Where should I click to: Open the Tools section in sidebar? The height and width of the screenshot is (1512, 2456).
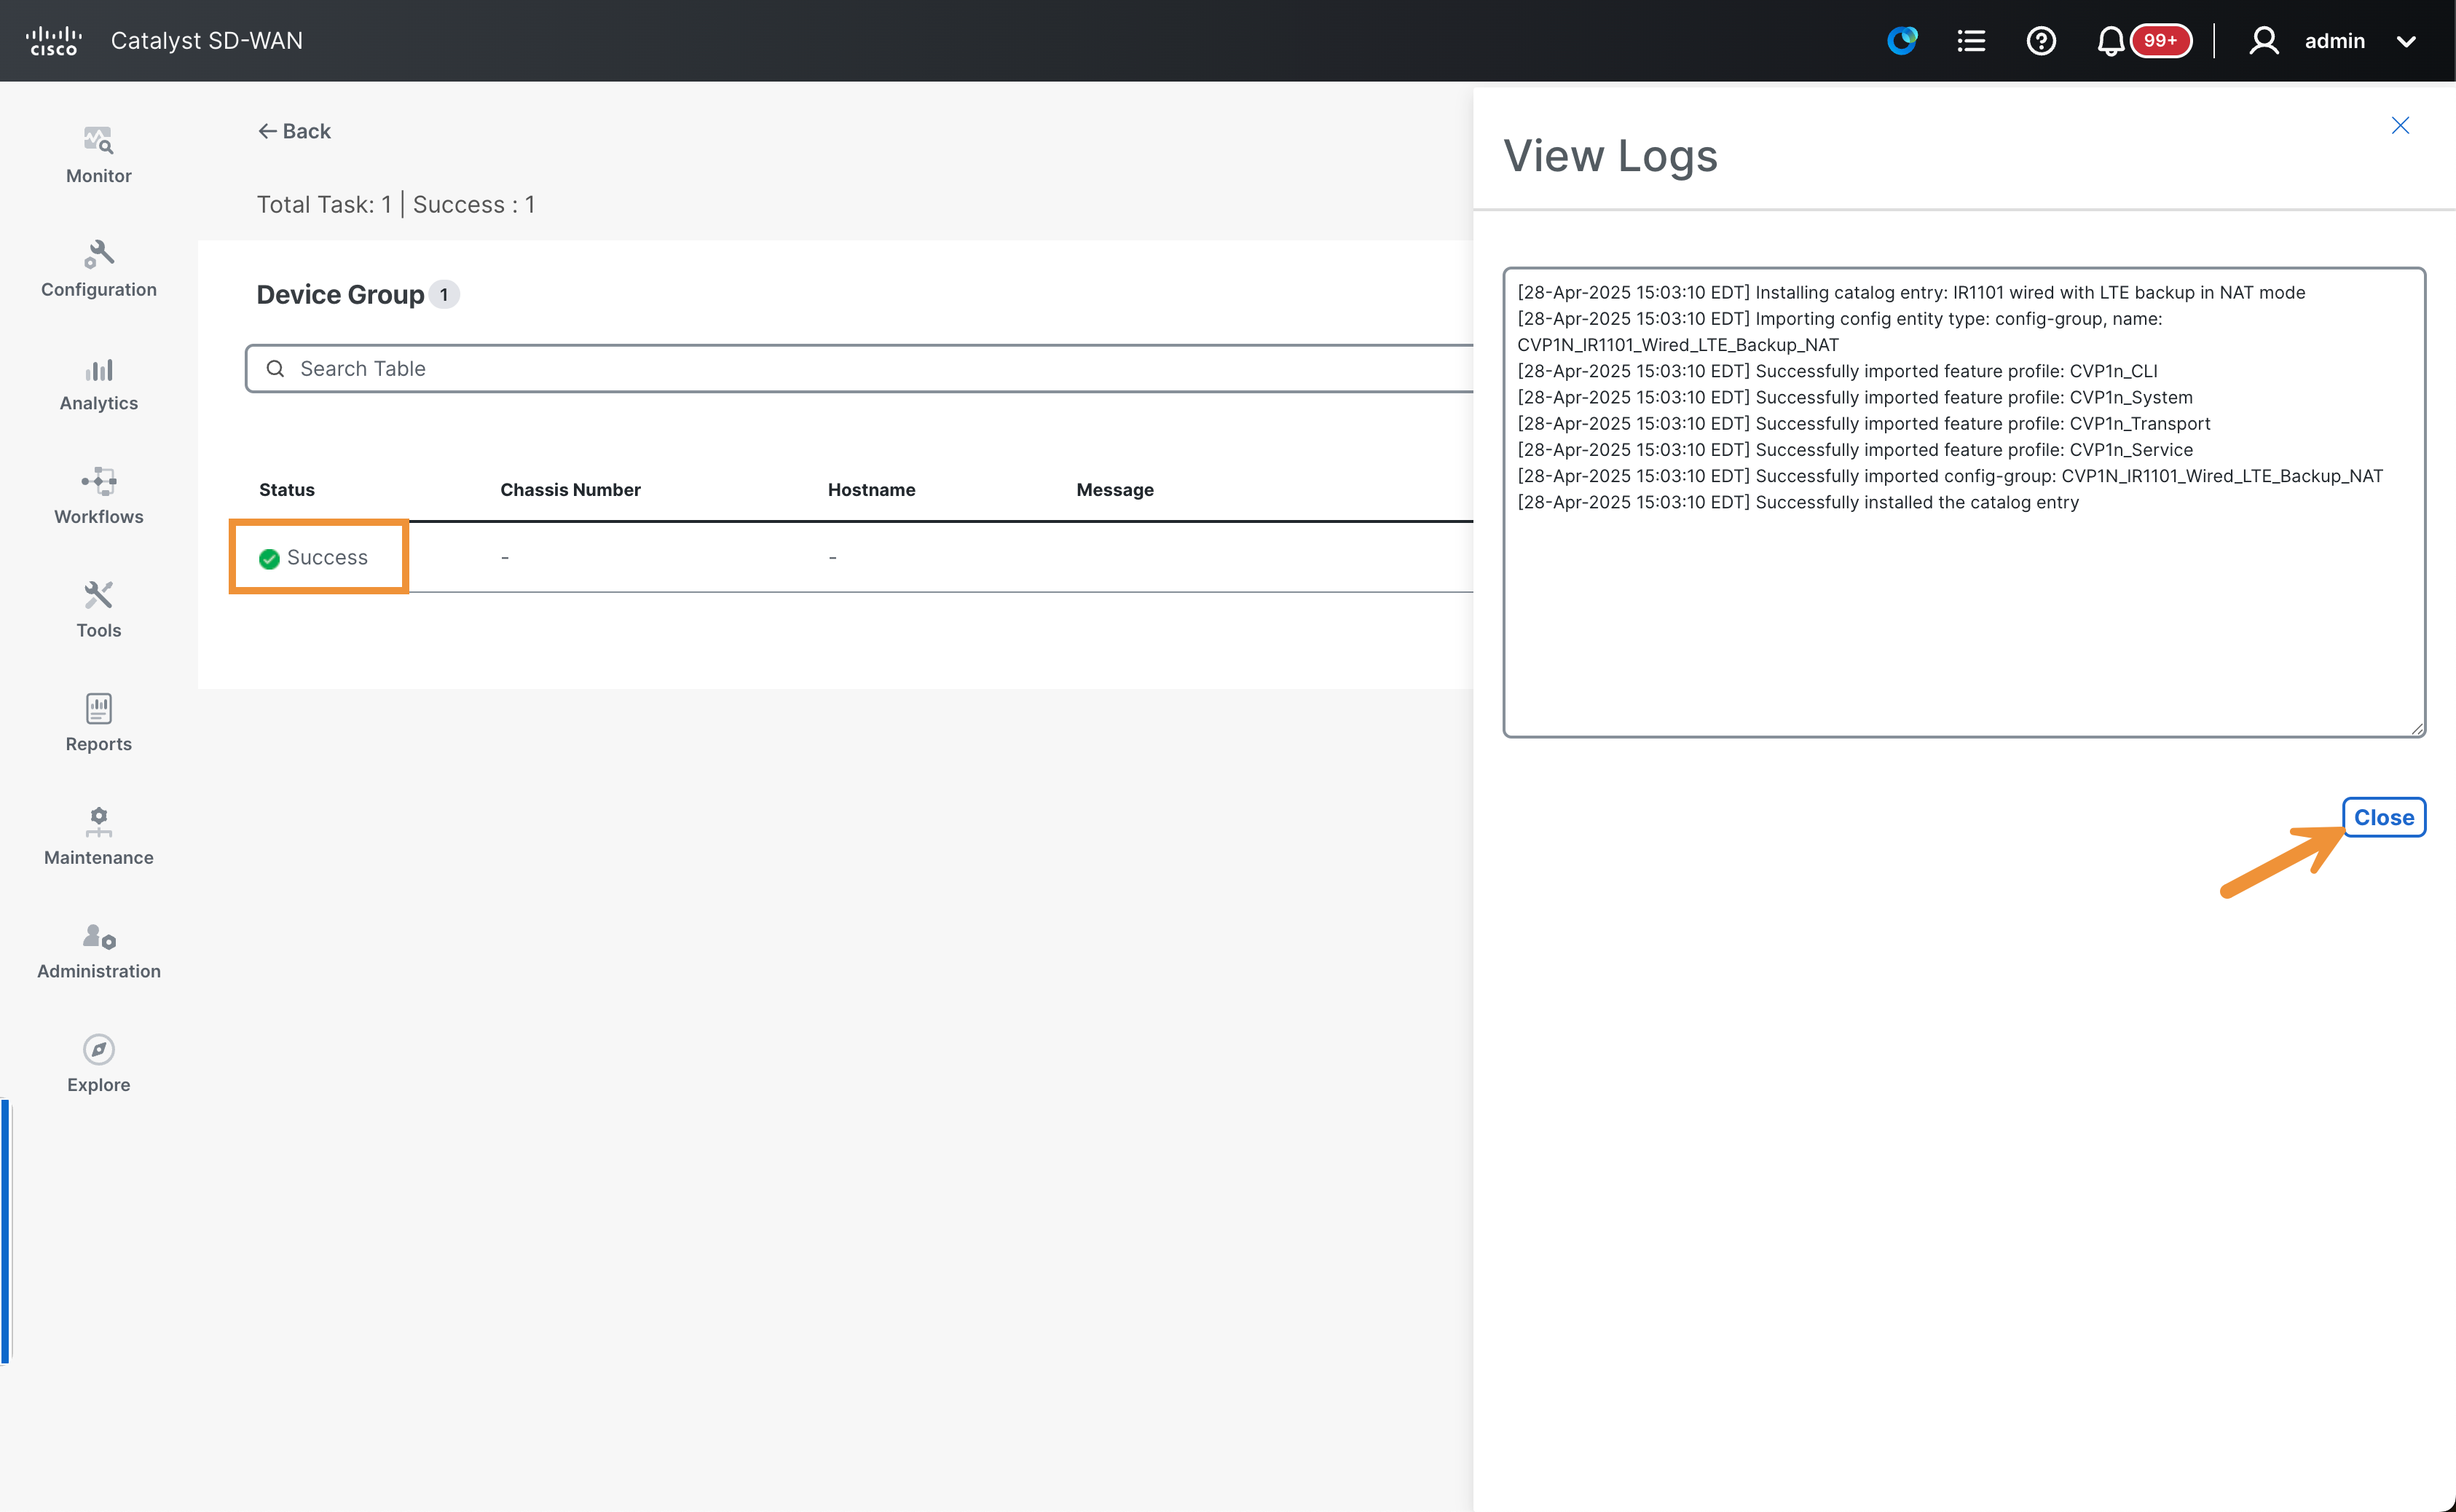pos(98,610)
